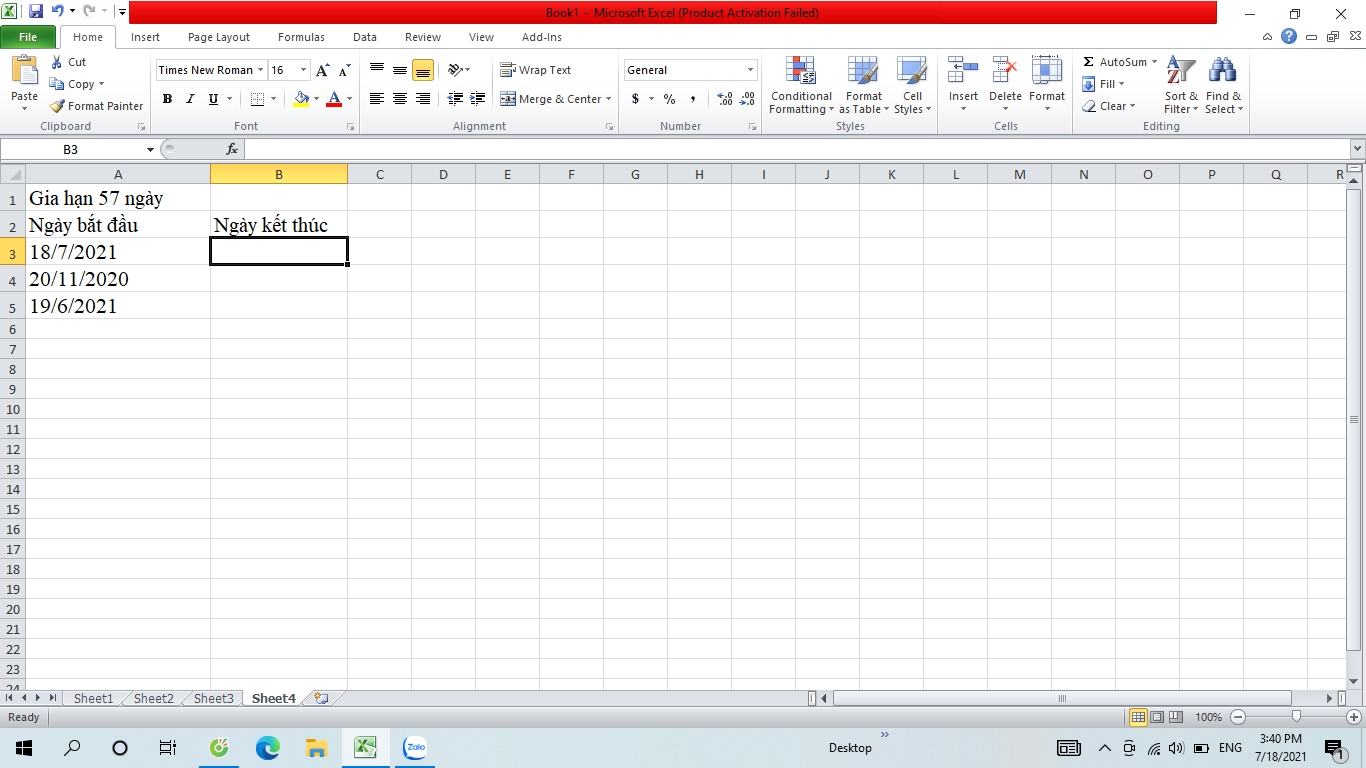This screenshot has width=1366, height=768.
Task: Open the font size dropdown
Action: [304, 70]
